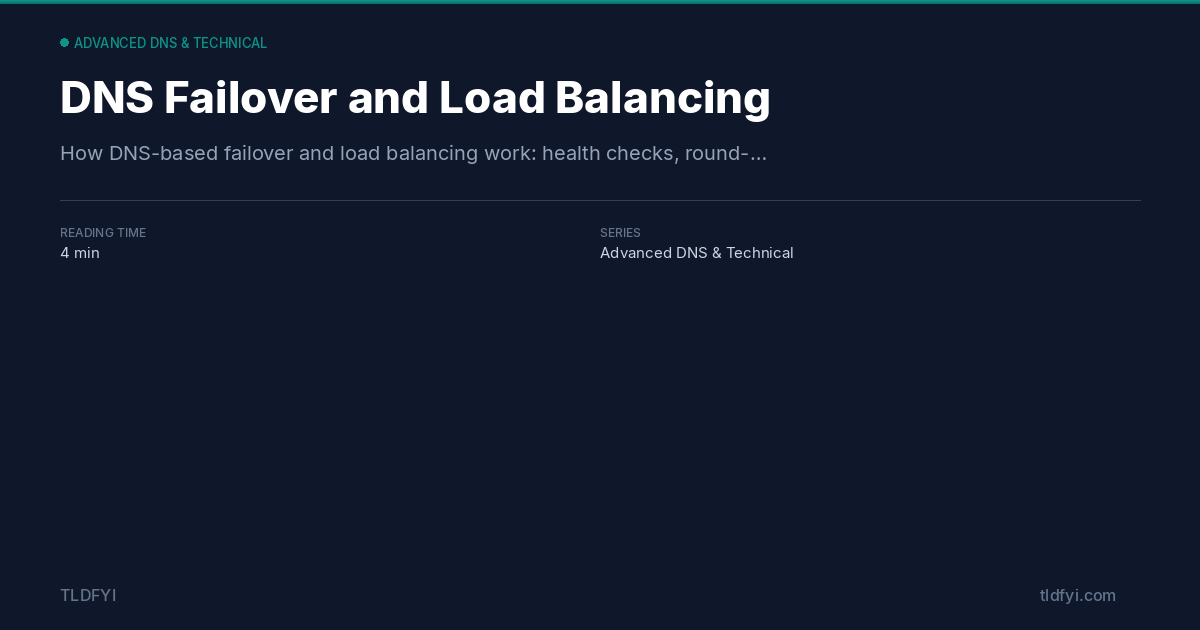Open the tldfyi.com link in the footer
This screenshot has width=1200, height=630.
coord(1077,595)
